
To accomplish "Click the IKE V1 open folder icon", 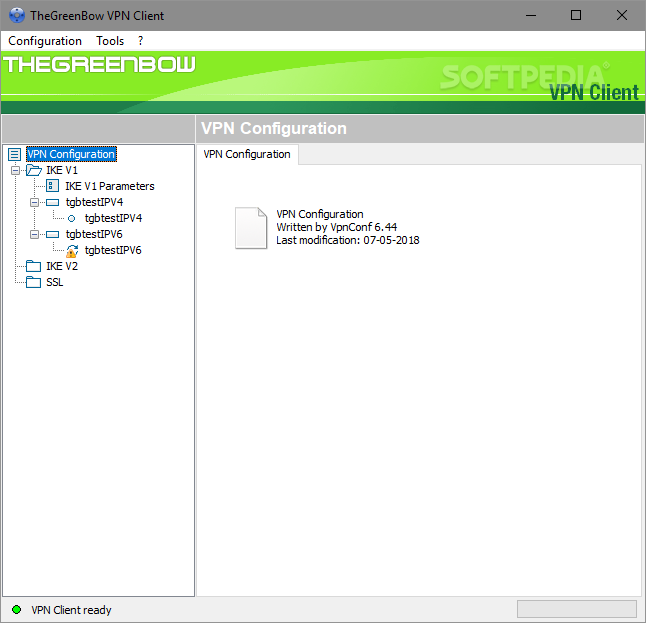I will pyautogui.click(x=34, y=170).
